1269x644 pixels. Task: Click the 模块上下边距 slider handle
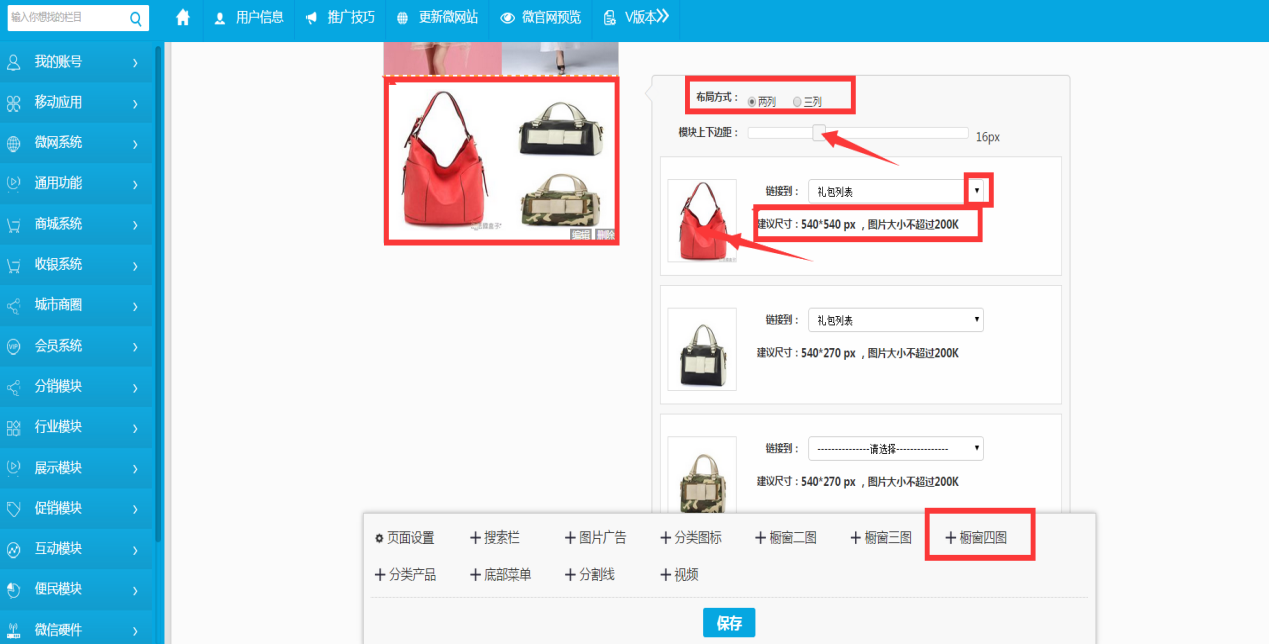[819, 133]
